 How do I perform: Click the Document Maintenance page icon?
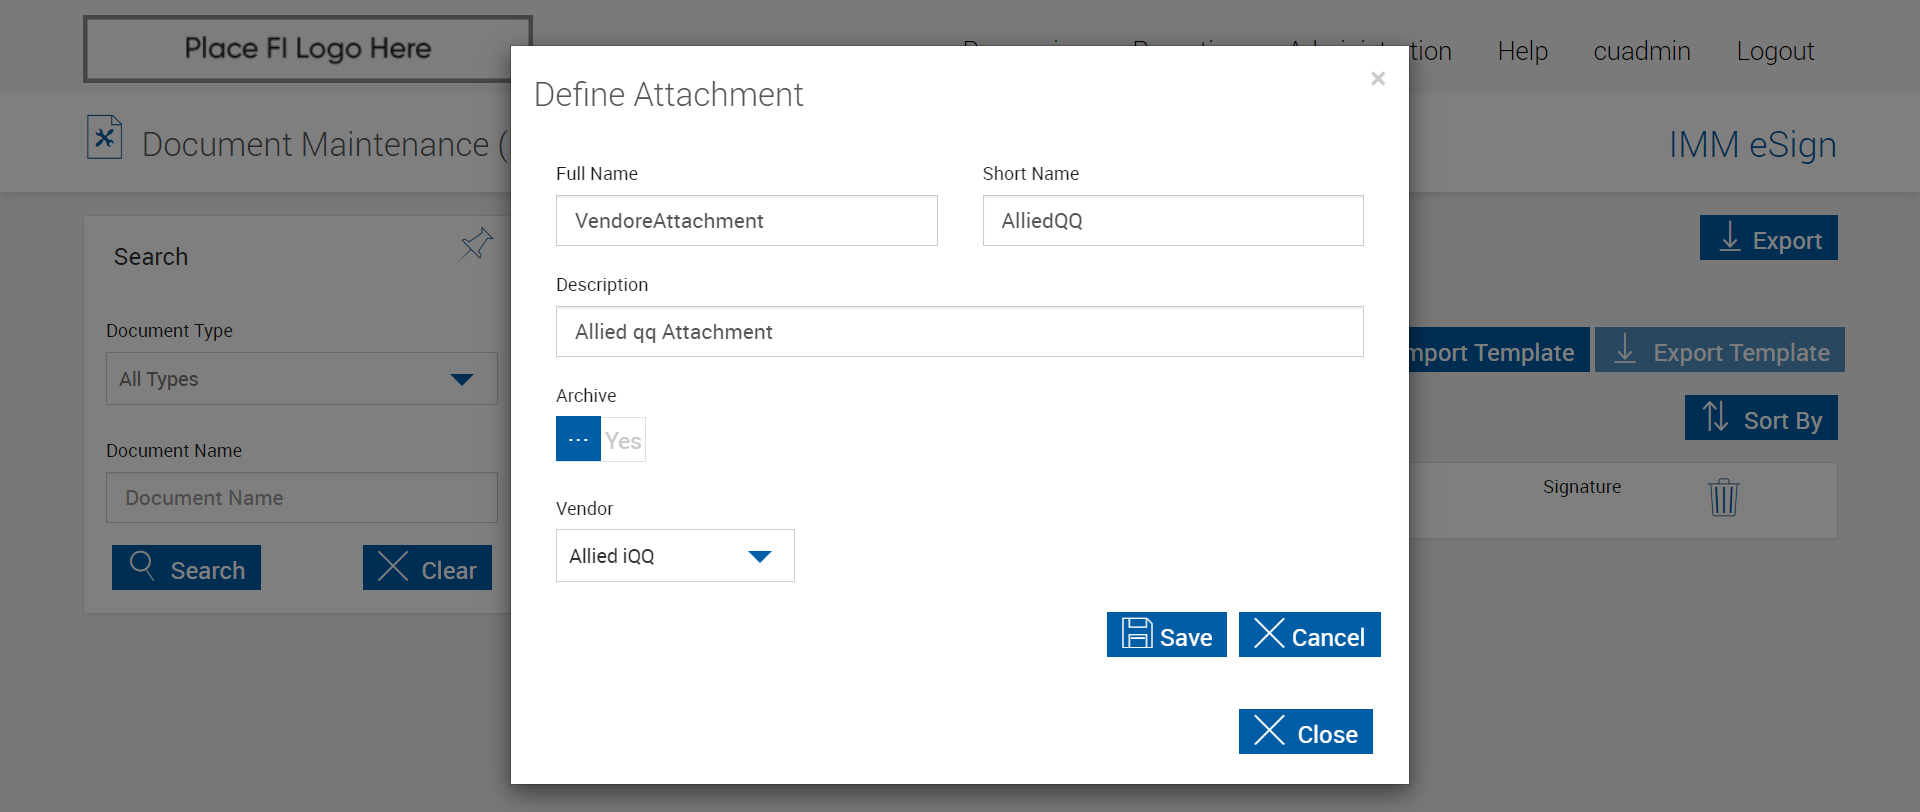104,138
